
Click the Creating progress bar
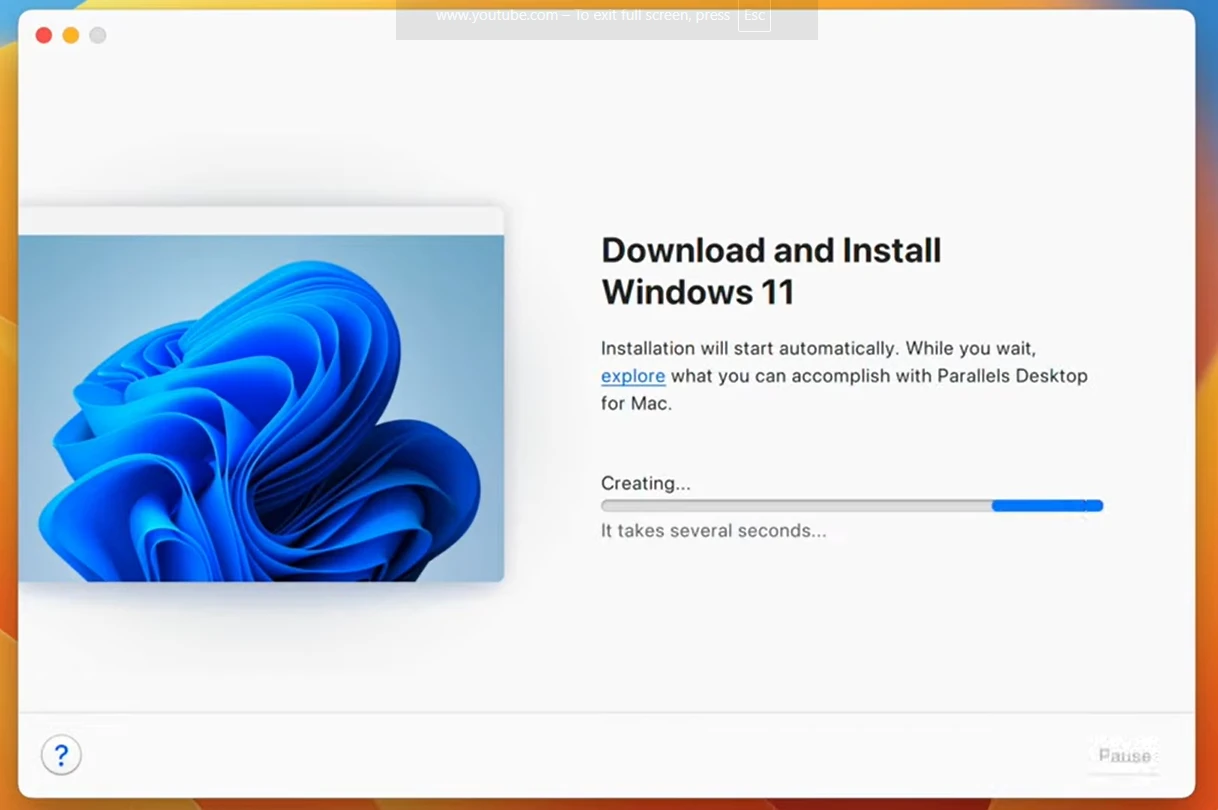click(850, 505)
